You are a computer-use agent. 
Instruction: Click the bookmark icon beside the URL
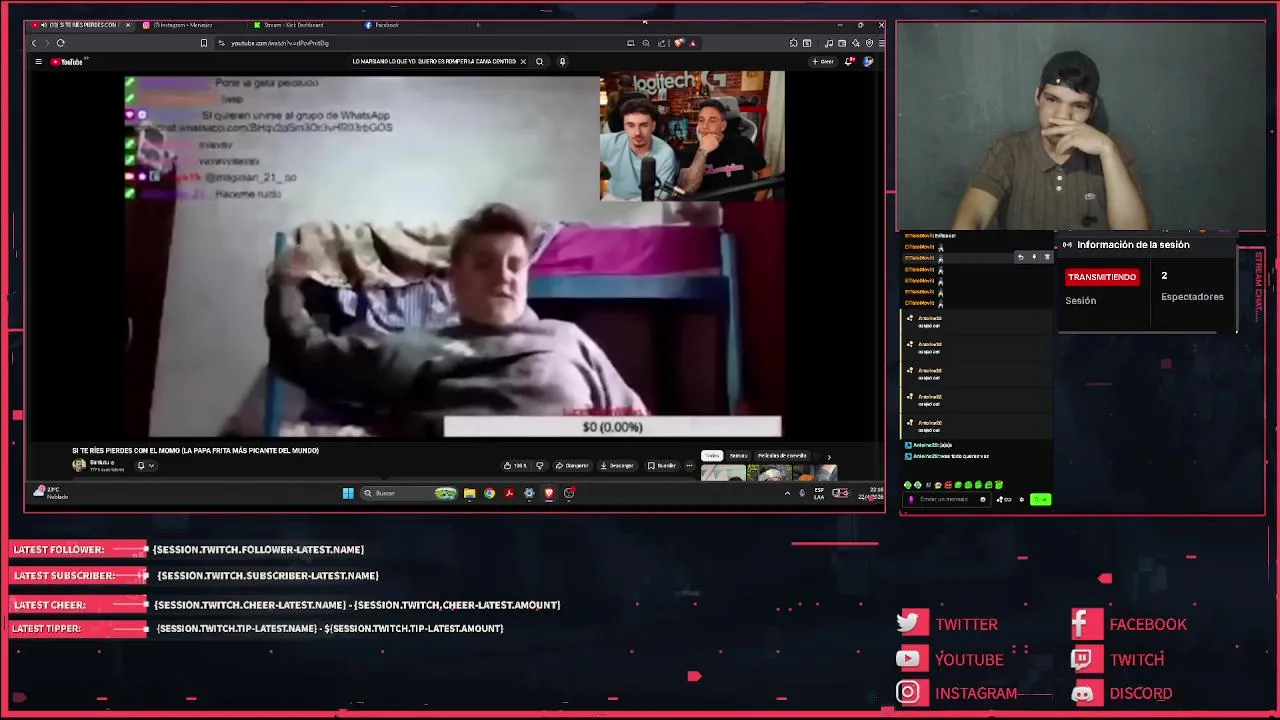point(204,43)
